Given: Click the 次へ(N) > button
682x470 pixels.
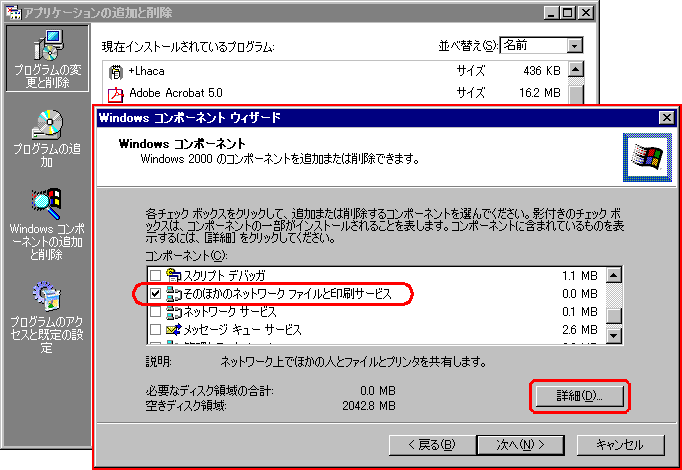Looking at the screenshot, I should click(520, 445).
